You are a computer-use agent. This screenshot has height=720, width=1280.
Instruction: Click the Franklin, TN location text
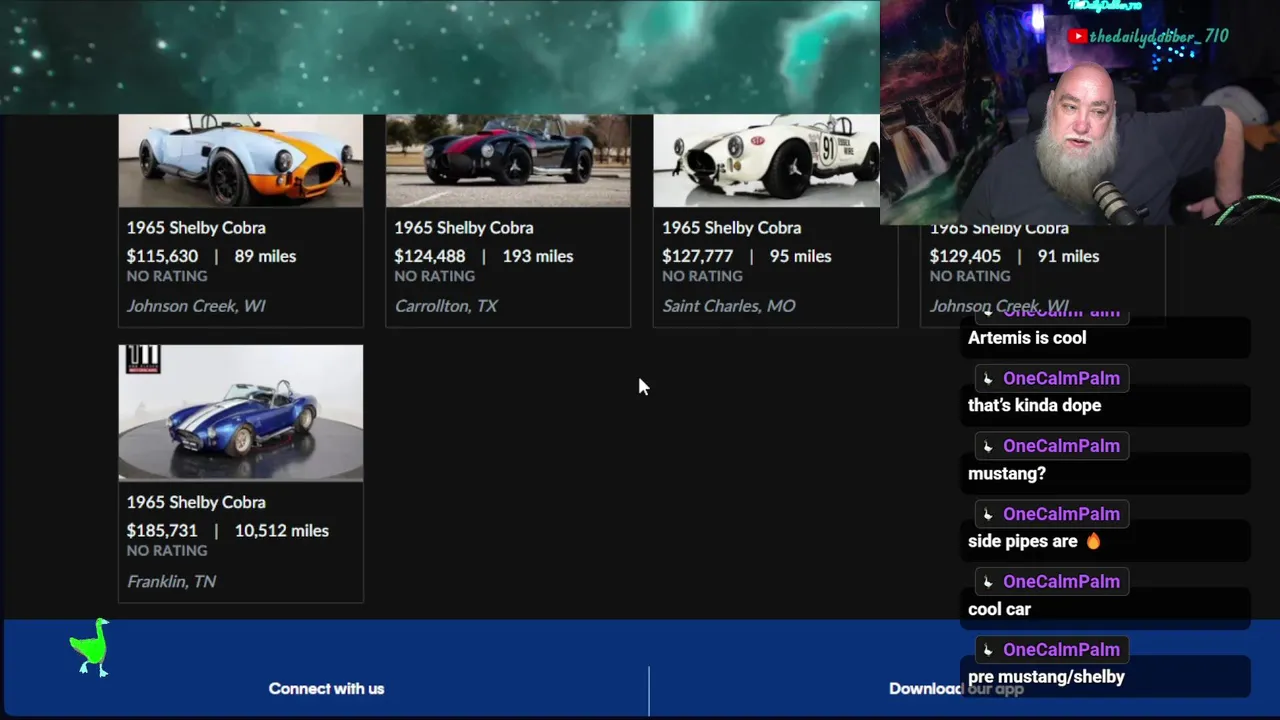click(x=171, y=581)
